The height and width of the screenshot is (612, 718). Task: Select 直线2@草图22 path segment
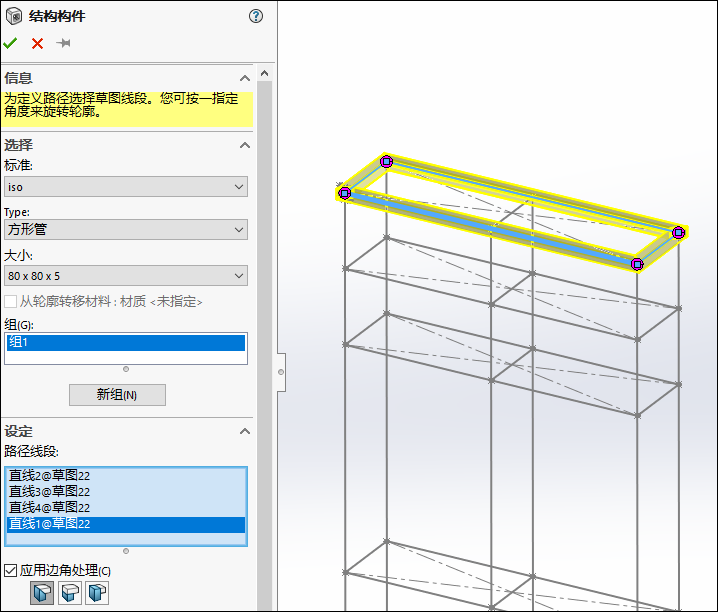click(126, 476)
